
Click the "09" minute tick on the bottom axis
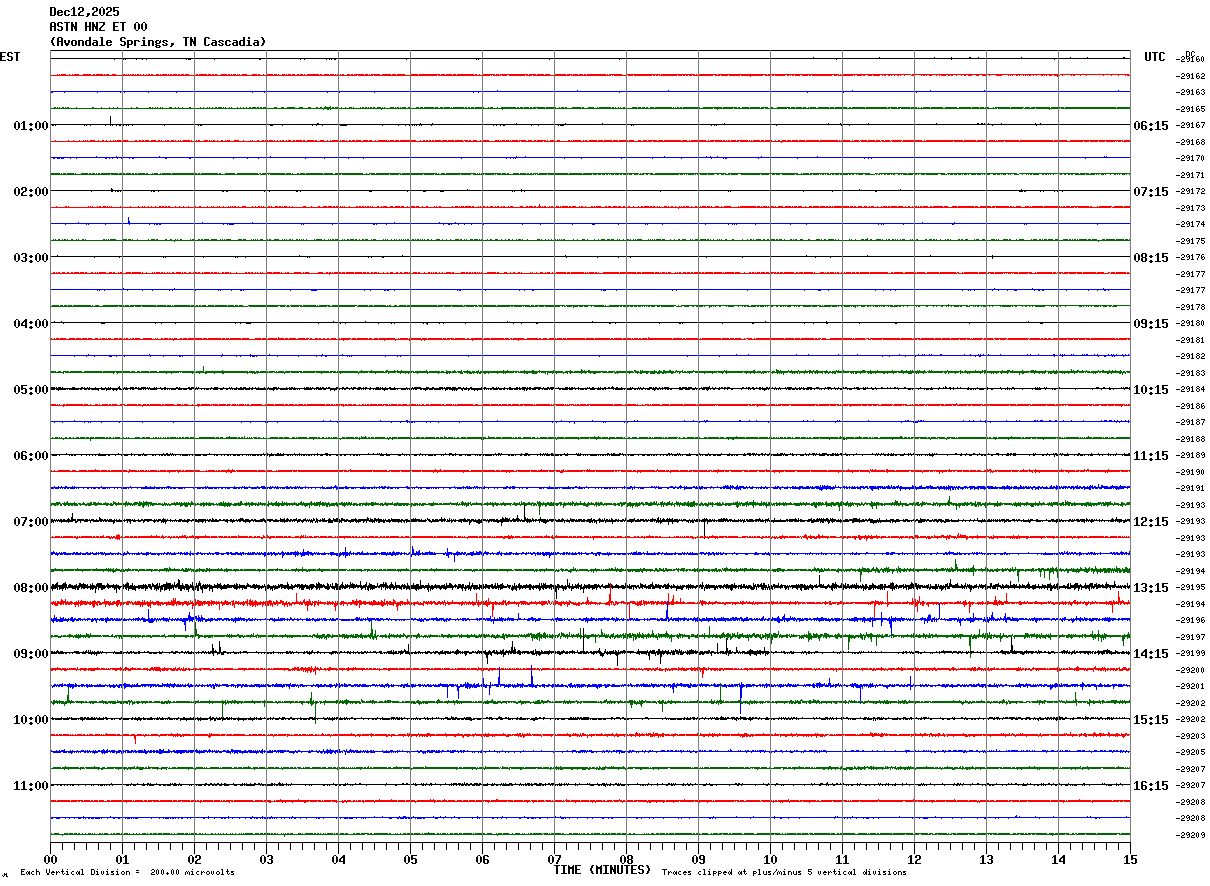[x=698, y=859]
